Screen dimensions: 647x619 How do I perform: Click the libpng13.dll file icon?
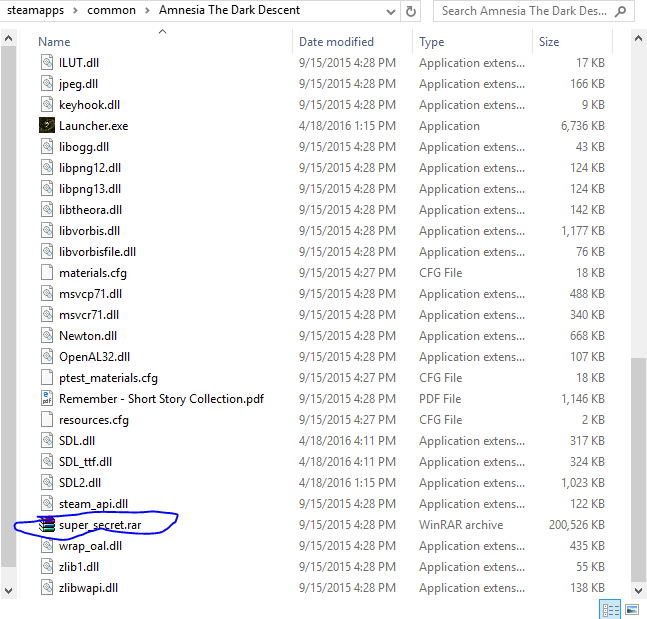(x=47, y=189)
